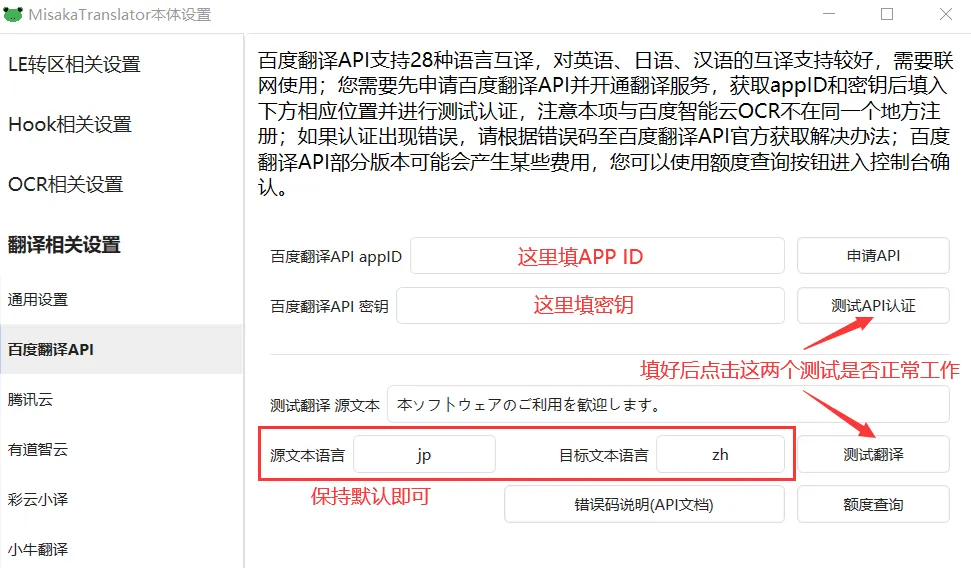Open 彩云小译 settings page

tap(38, 499)
